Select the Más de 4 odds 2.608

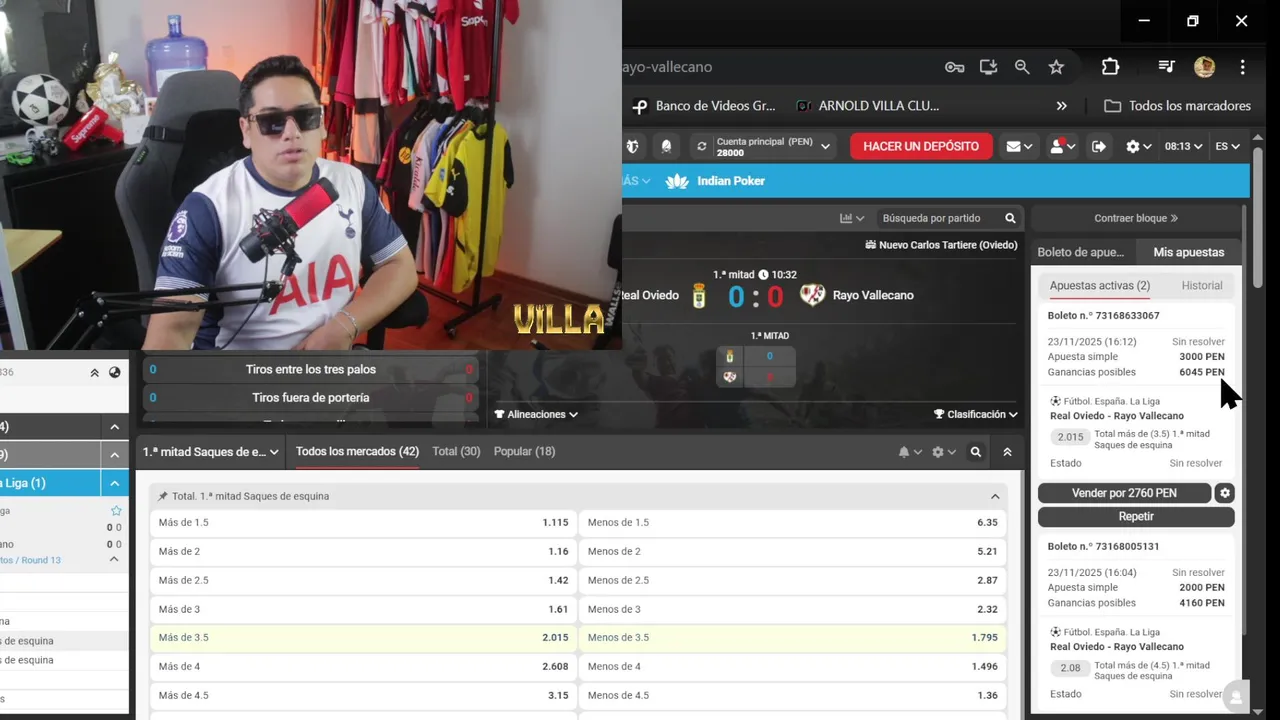pyautogui.click(x=363, y=666)
